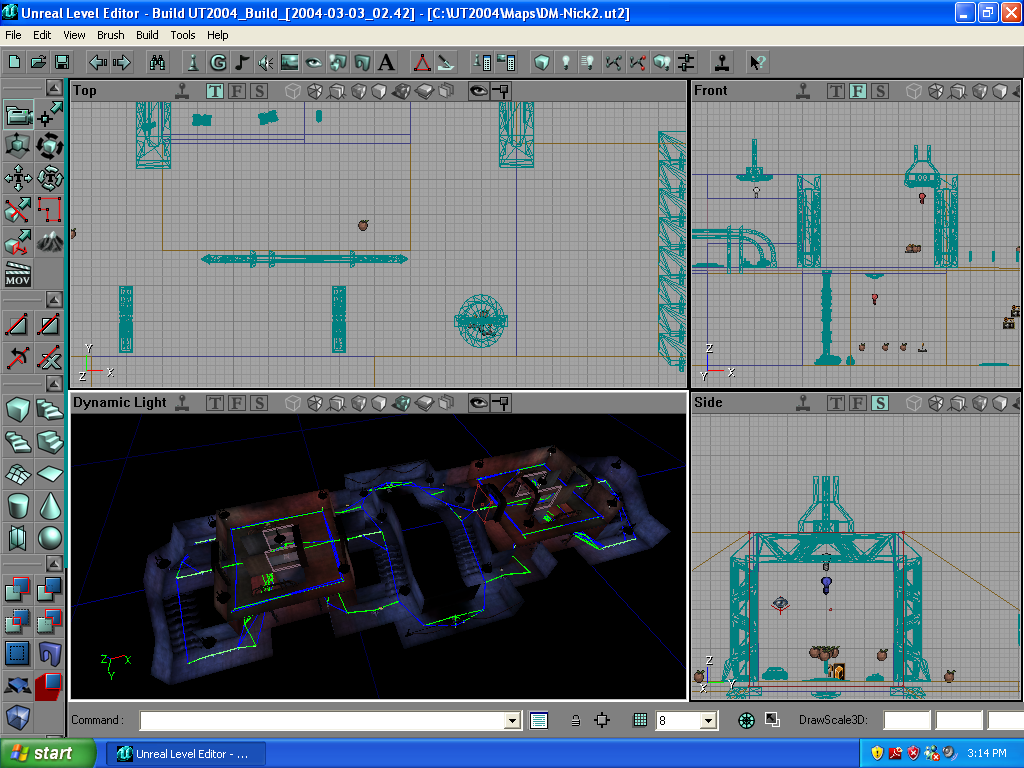Open Build Options sliders icon
The width and height of the screenshot is (1024, 768).
(686, 63)
